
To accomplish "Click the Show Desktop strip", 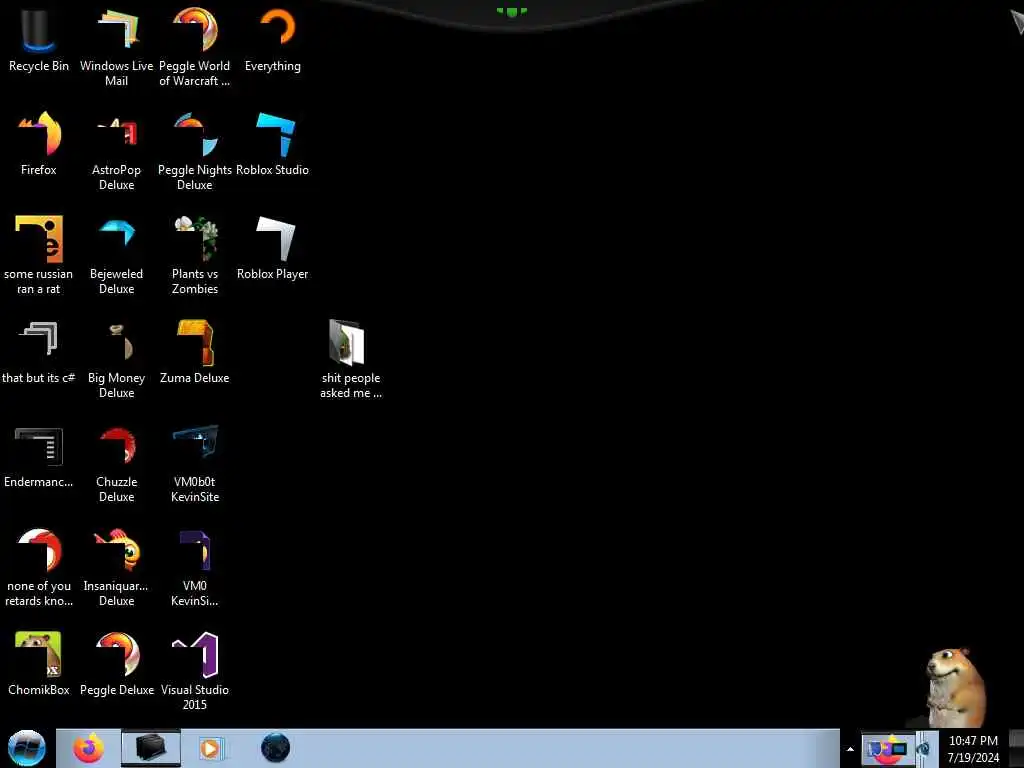I will click(1017, 748).
